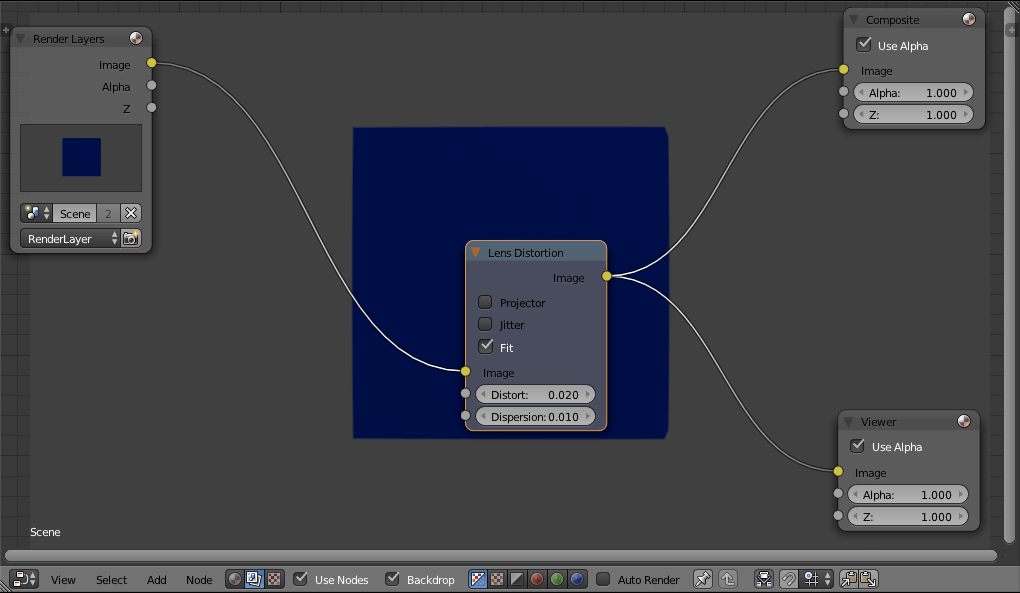Click Lens Distortion Image output socket

coord(607,276)
